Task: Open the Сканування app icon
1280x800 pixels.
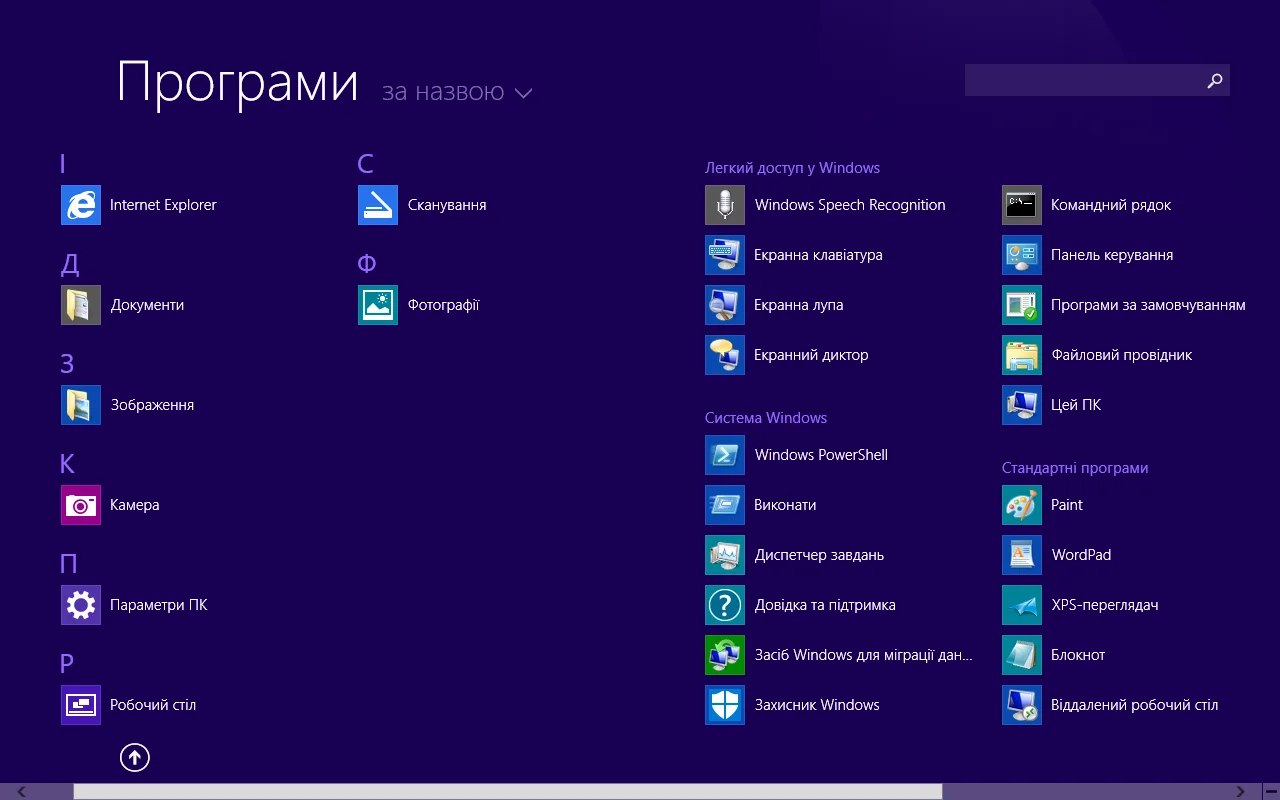Action: point(378,205)
